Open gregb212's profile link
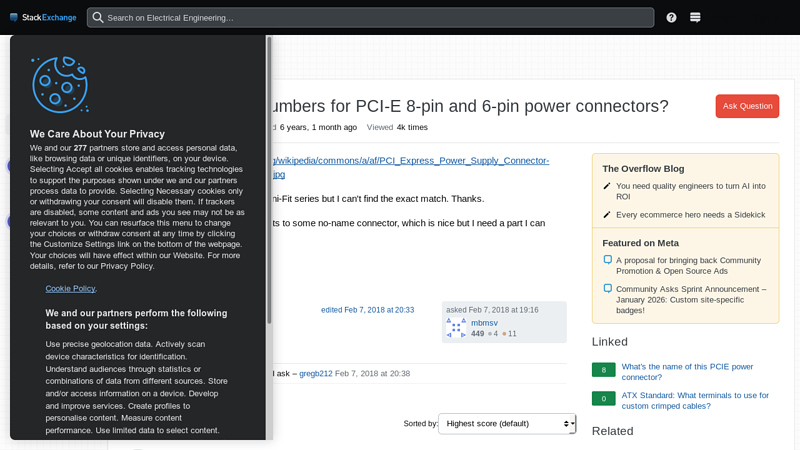 click(315, 373)
